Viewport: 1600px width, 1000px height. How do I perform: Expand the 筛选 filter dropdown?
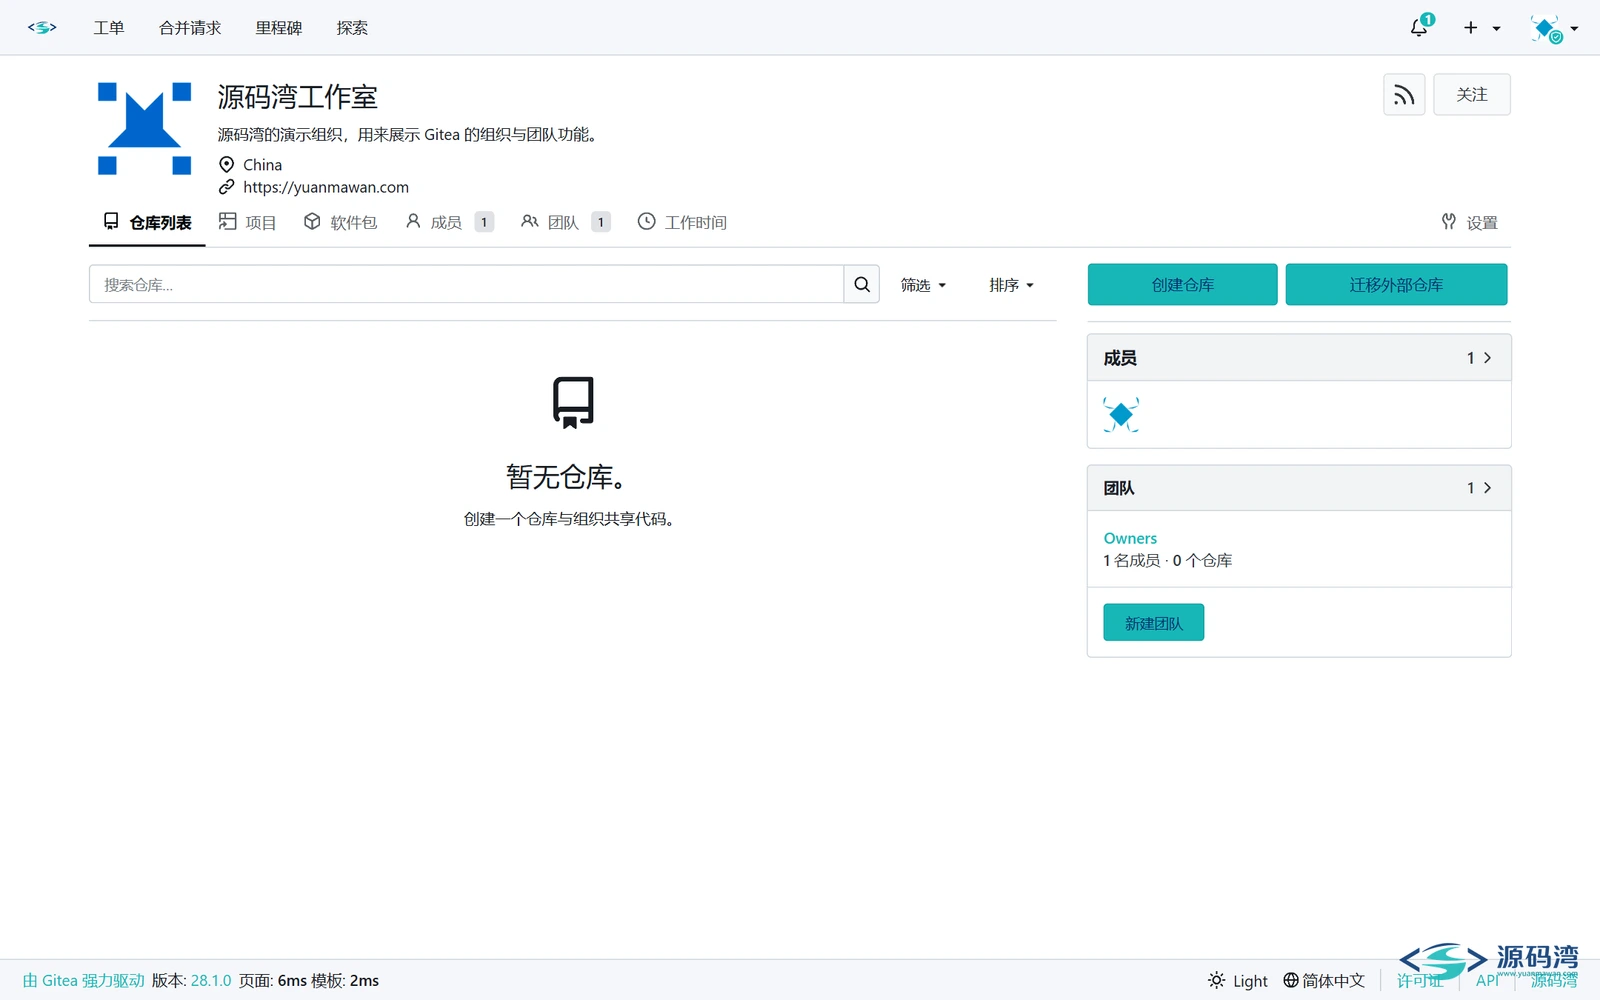click(923, 285)
